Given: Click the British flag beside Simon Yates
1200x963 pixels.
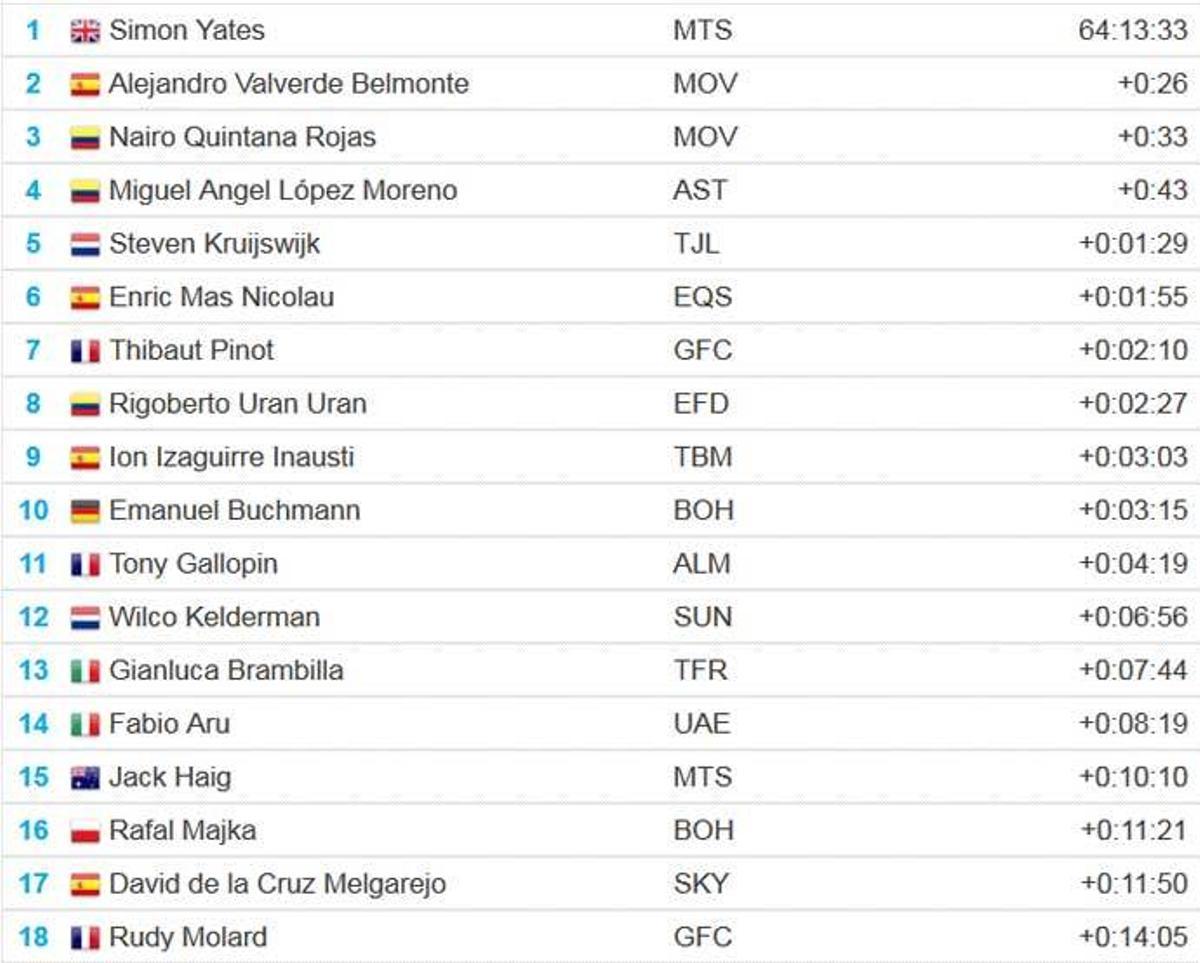Looking at the screenshot, I should (x=85, y=31).
